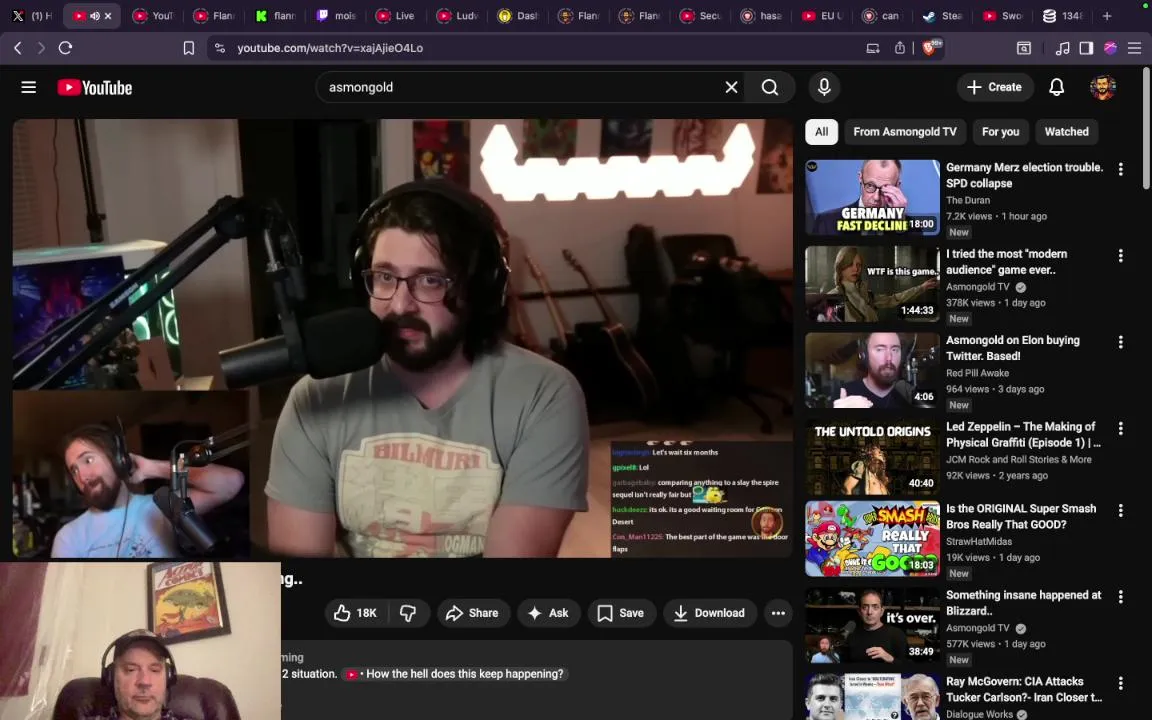Open the Red Pill Awake channel link

[977, 373]
